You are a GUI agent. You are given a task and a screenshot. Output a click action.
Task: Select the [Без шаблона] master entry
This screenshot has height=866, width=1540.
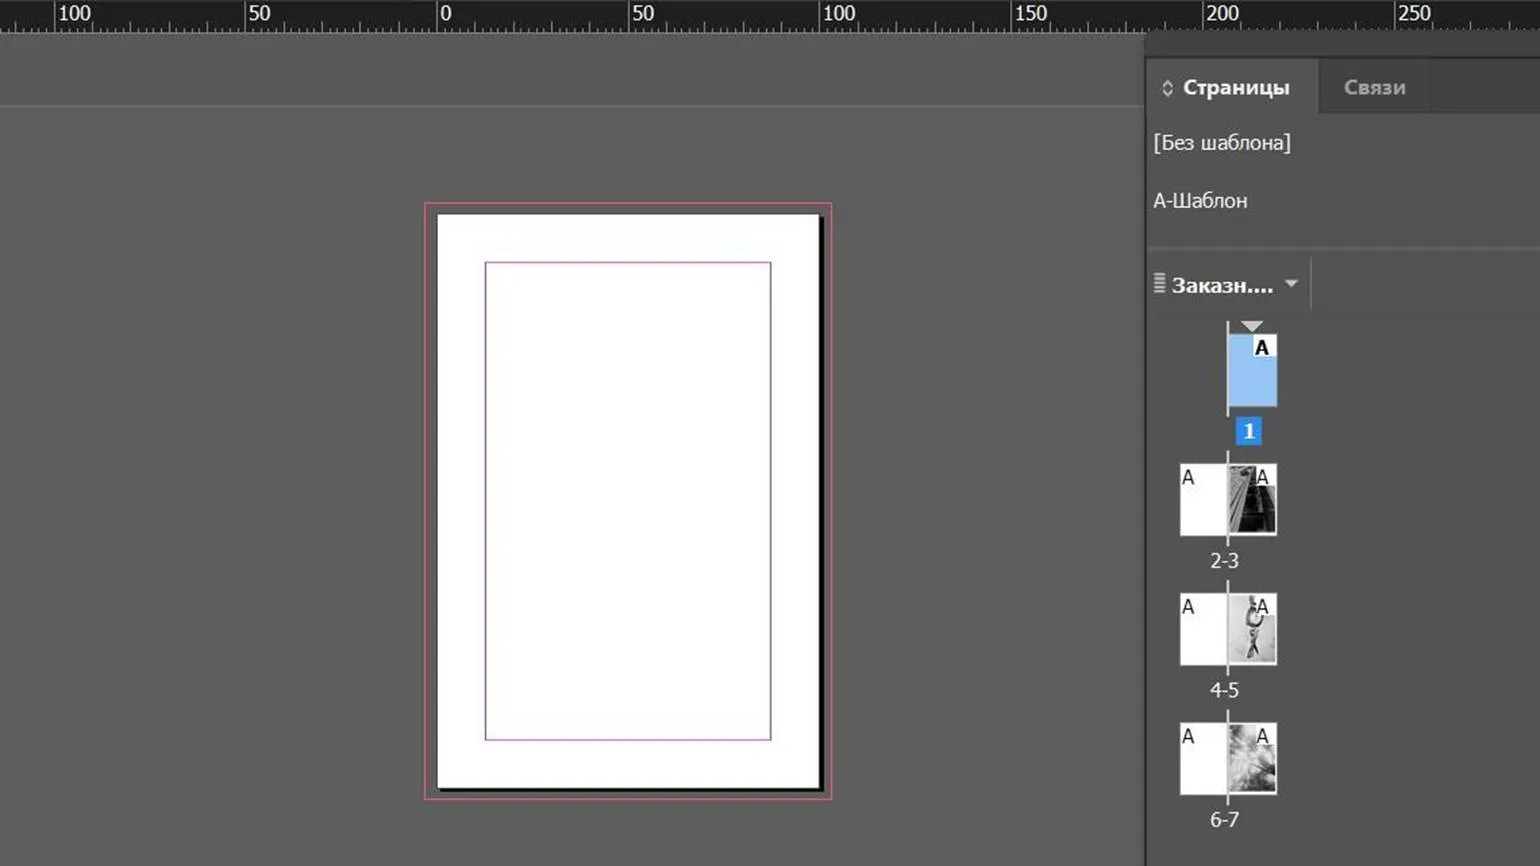1222,143
